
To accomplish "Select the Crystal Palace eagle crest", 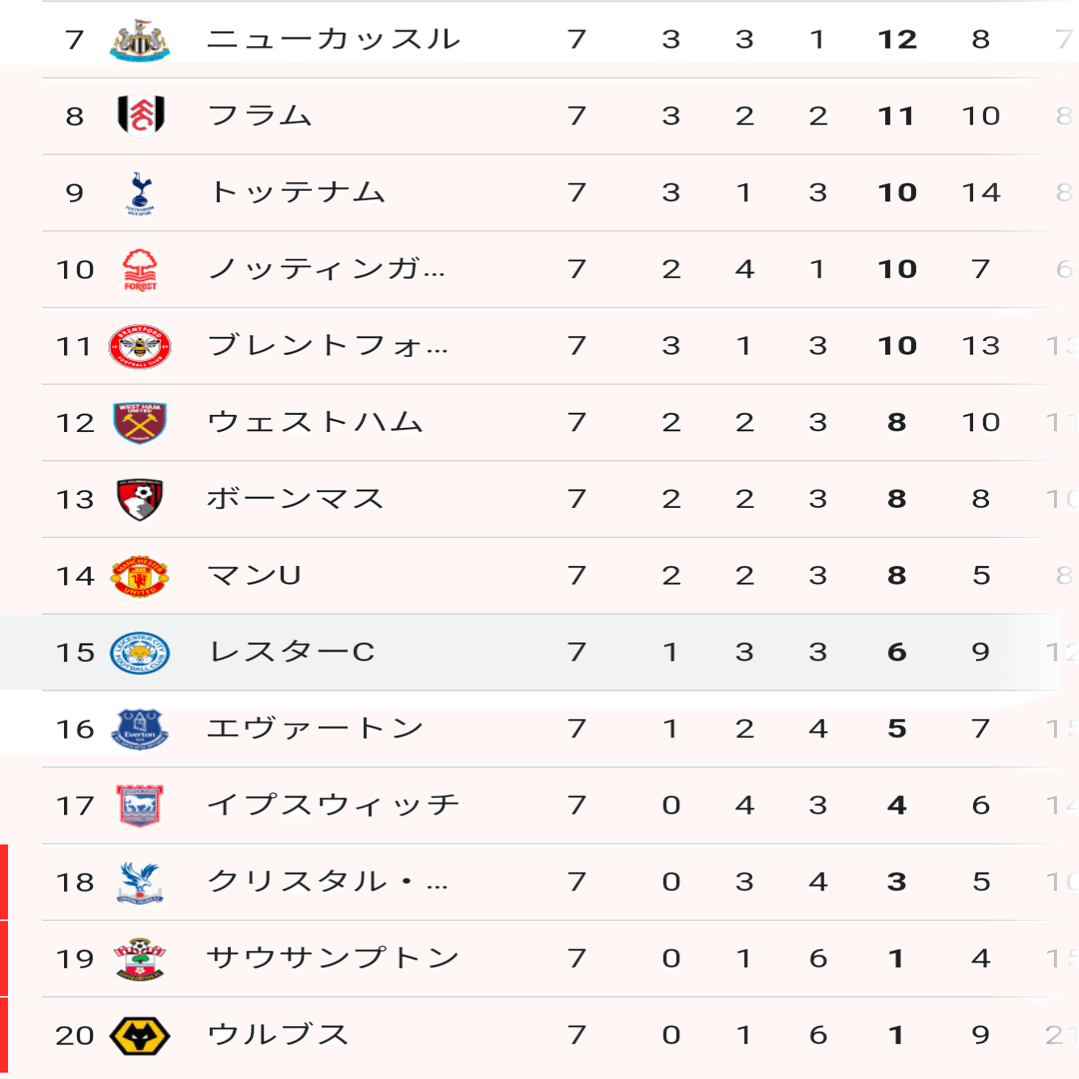I will (x=139, y=882).
